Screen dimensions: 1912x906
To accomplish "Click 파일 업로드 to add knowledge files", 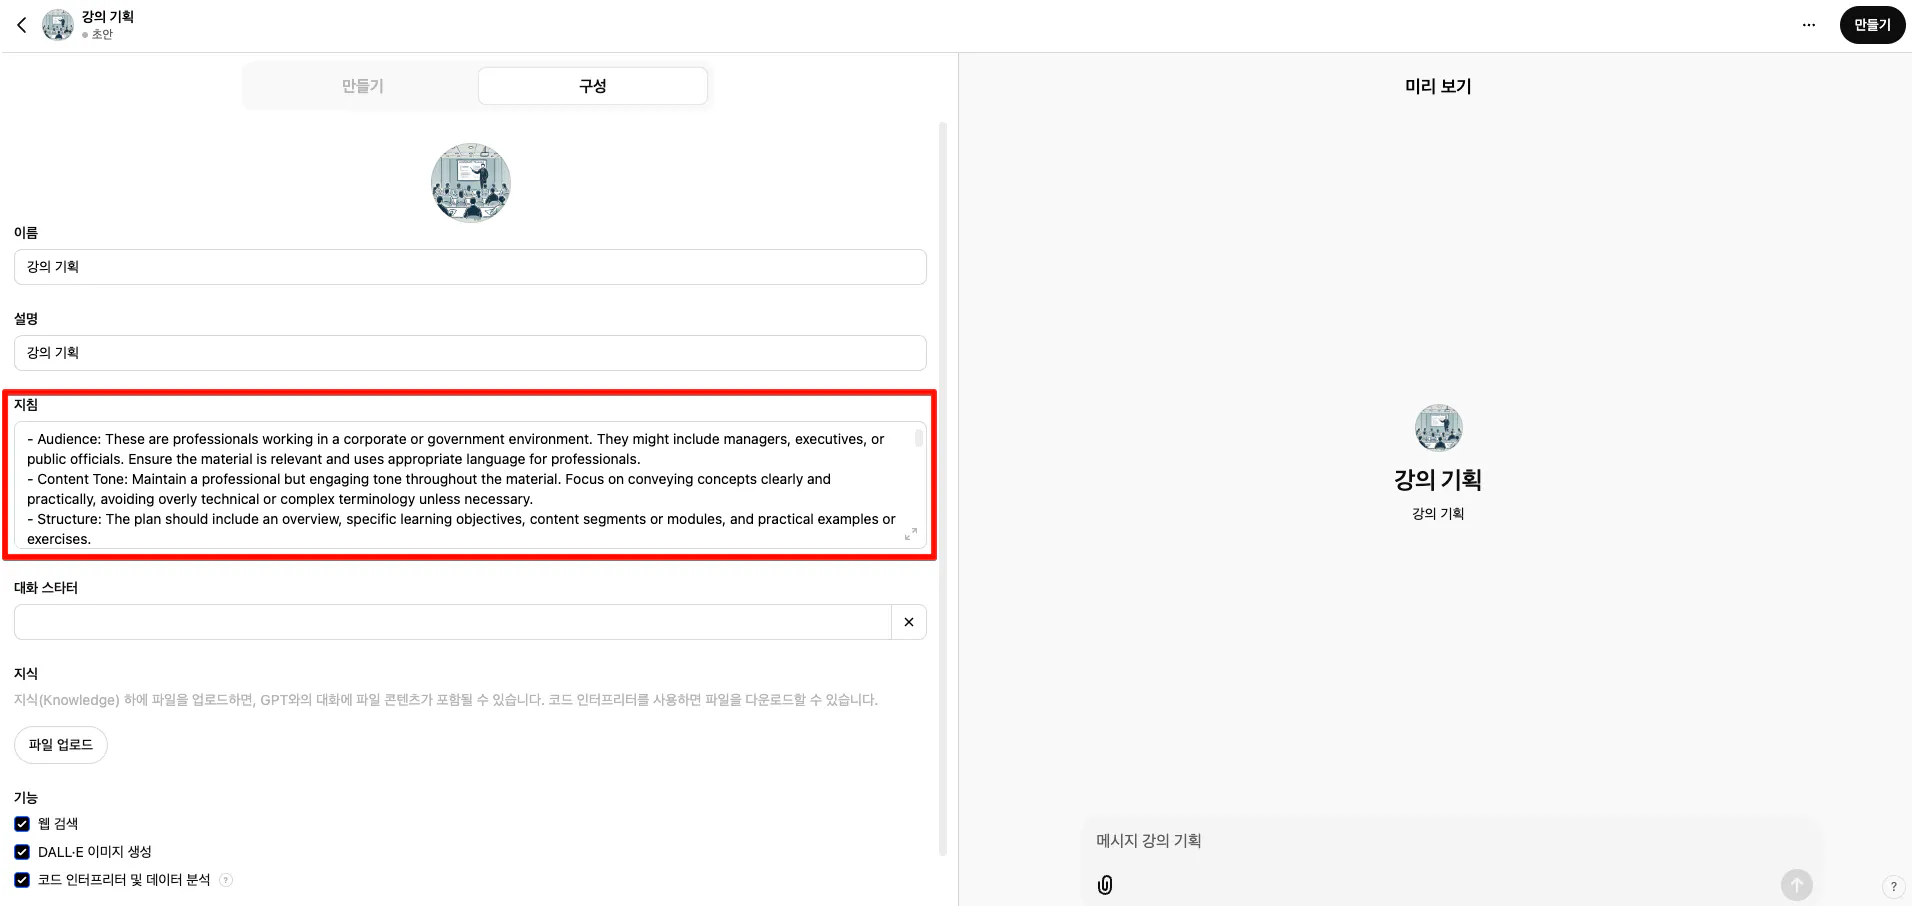I will coord(60,744).
